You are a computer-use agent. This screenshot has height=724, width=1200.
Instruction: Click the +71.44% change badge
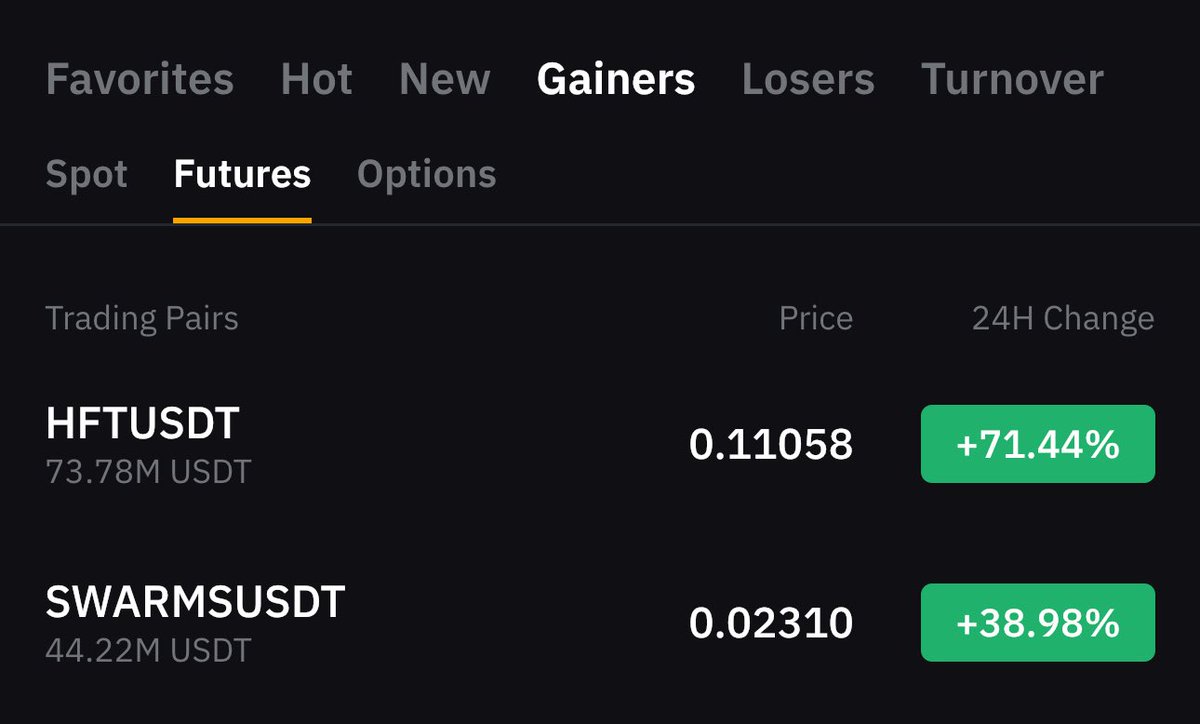click(1038, 444)
